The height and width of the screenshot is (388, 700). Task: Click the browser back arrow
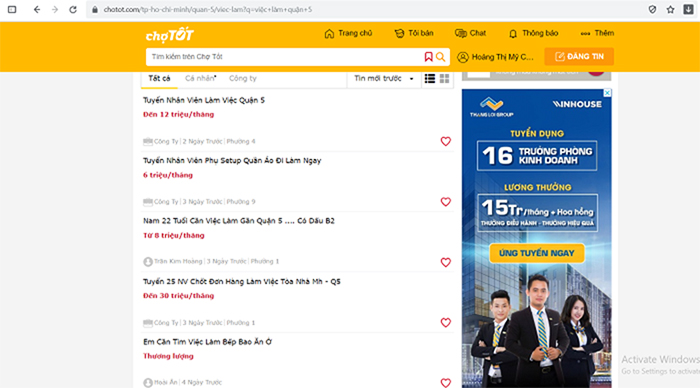(37, 9)
